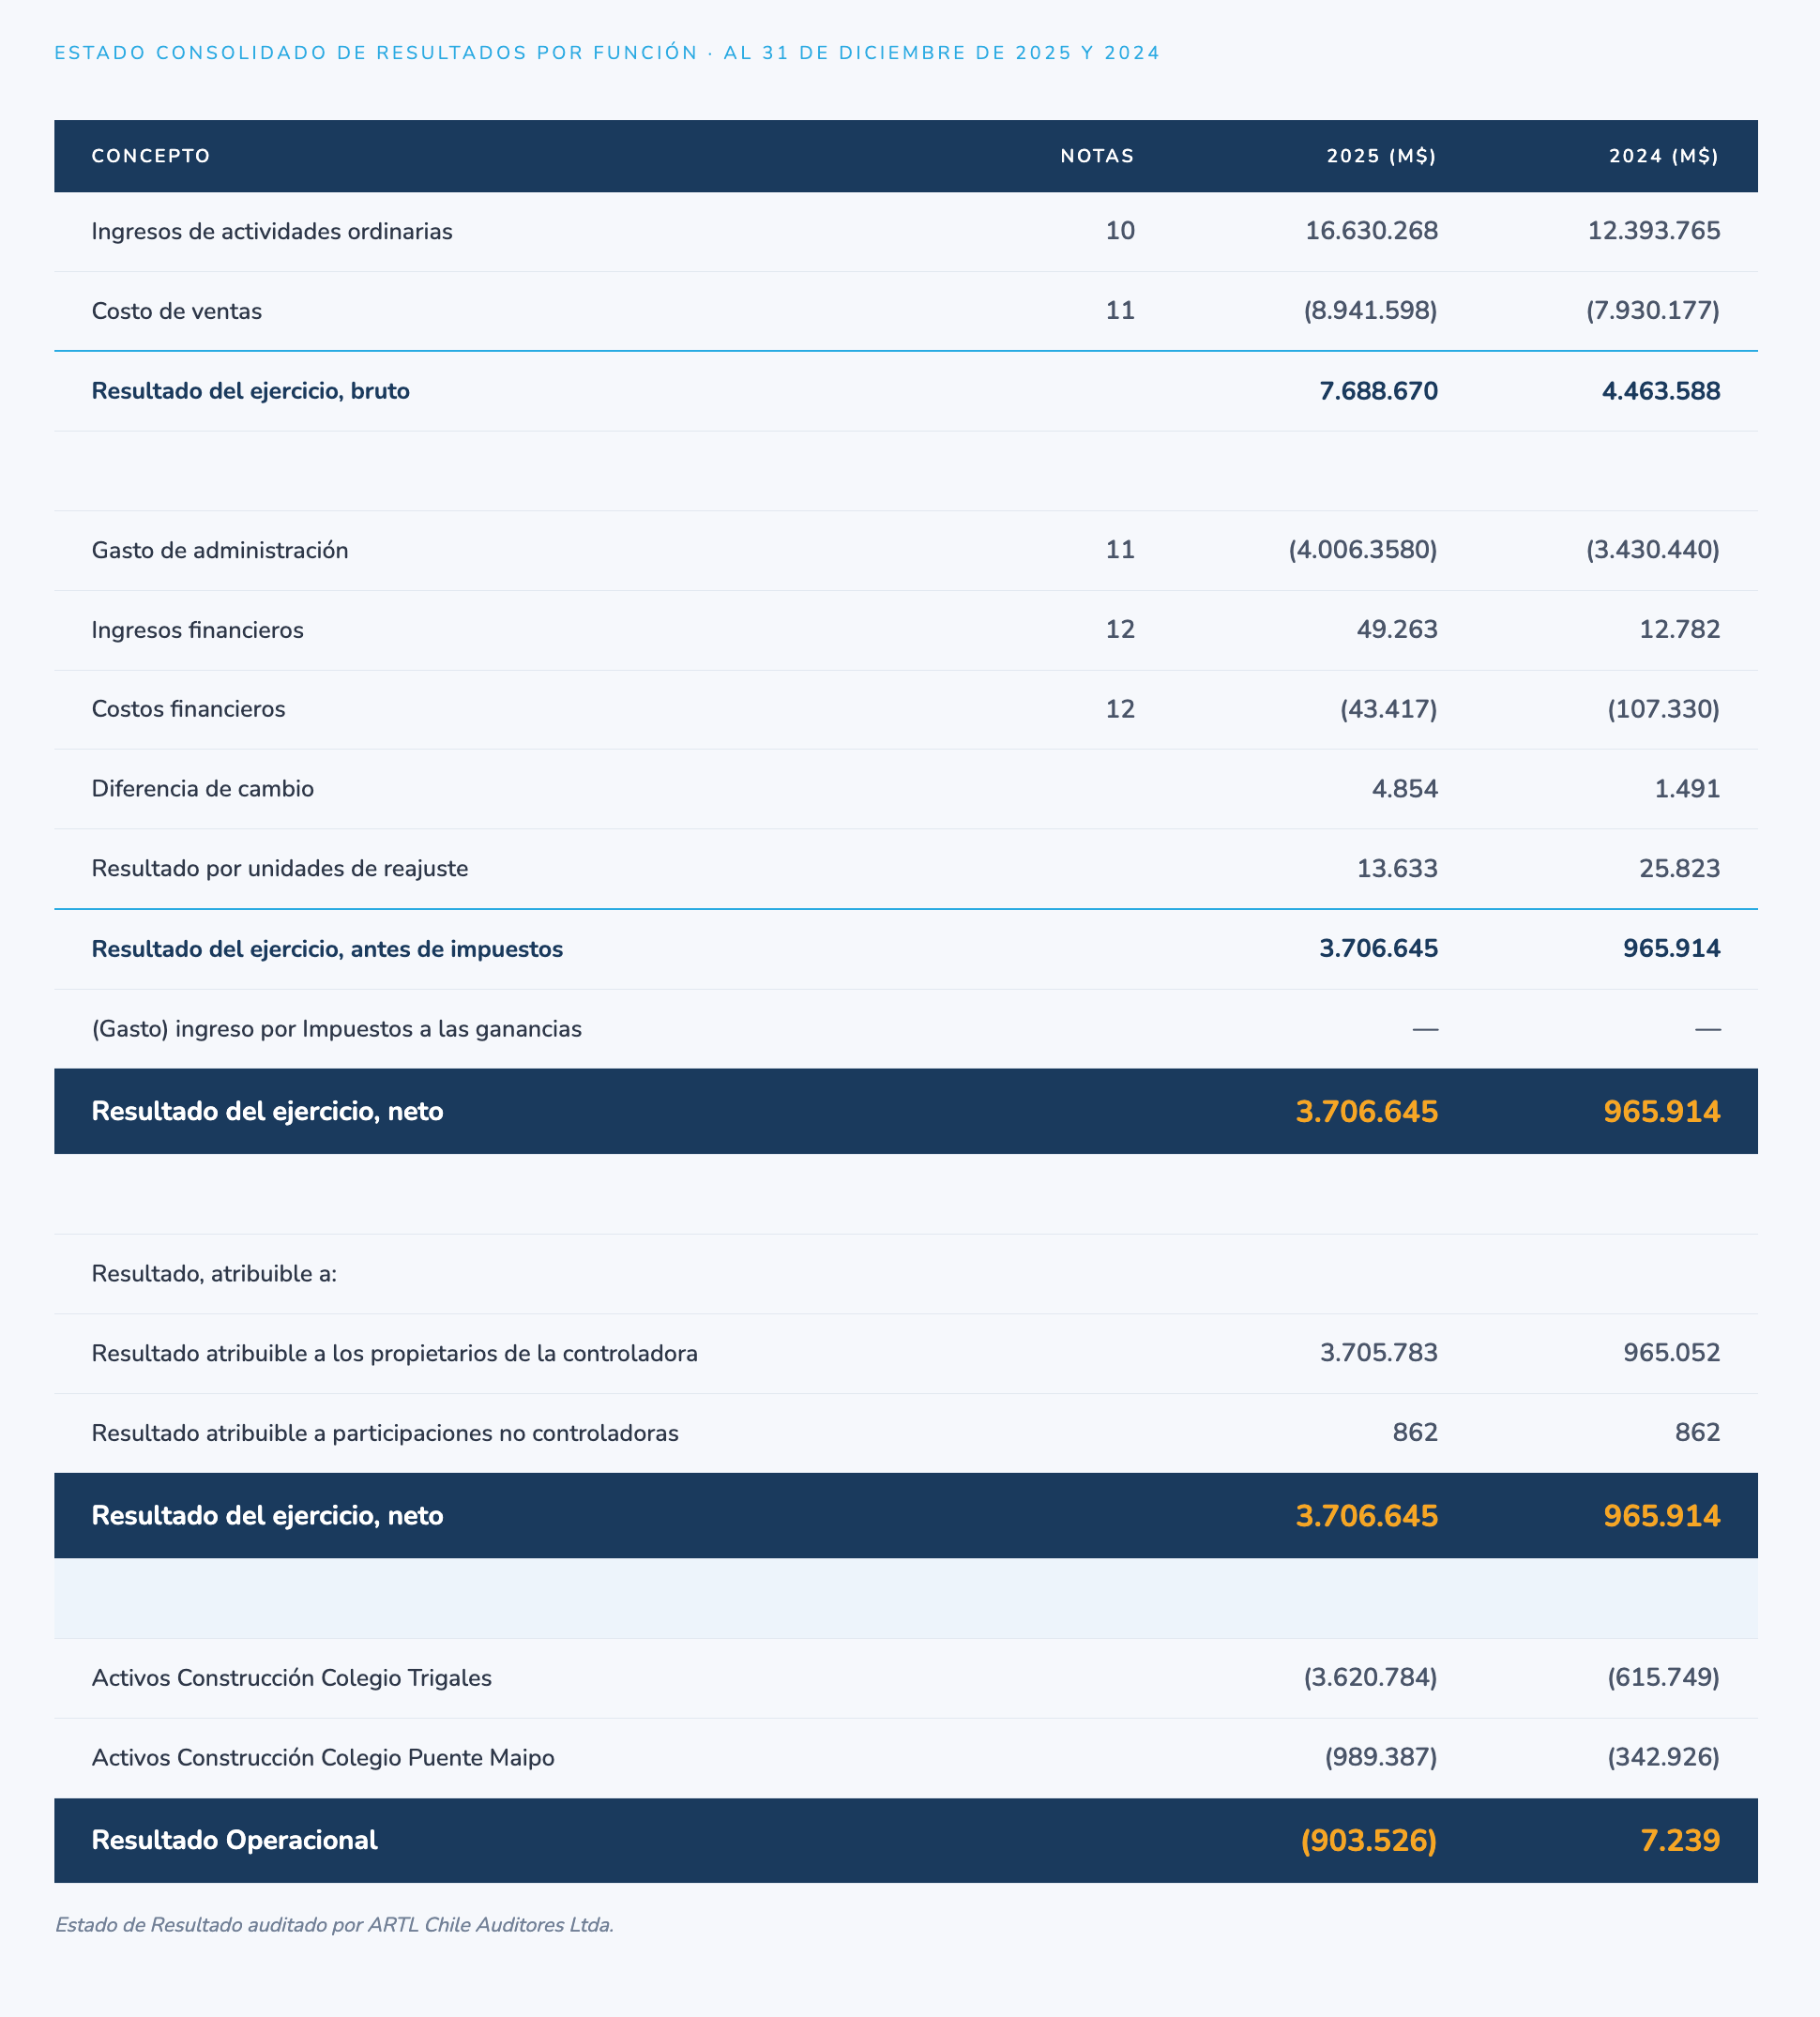Click Resultado atribuible a propietarios de la controladora
This screenshot has width=1820, height=2017.
[x=395, y=1353]
